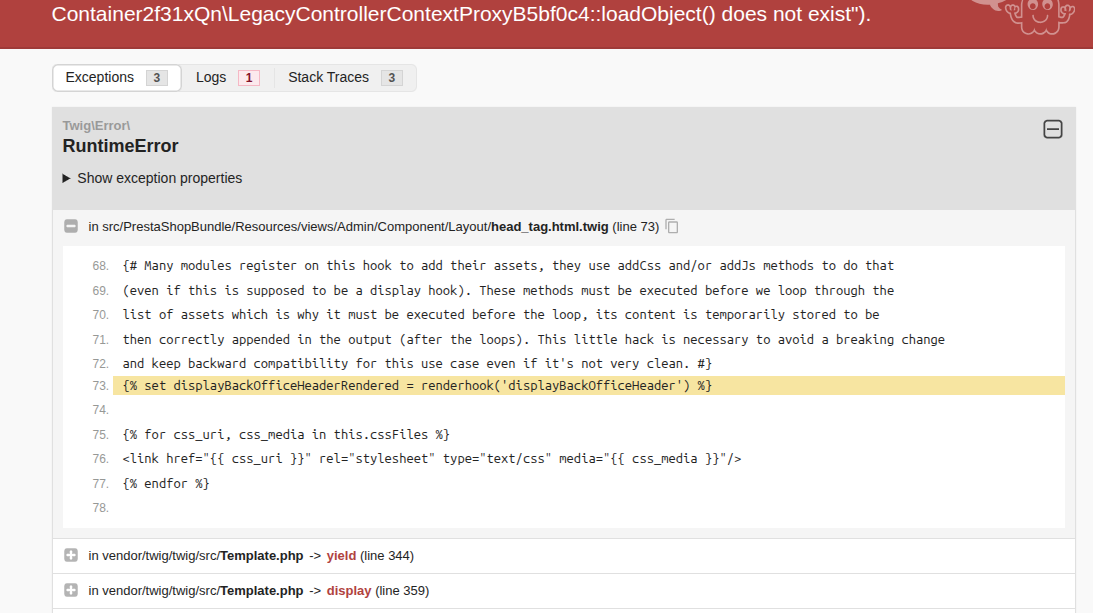Viewport: 1093px width, 613px height.
Task: Collapse the head_tag.html.twig trace entry
Action: pos(71,226)
